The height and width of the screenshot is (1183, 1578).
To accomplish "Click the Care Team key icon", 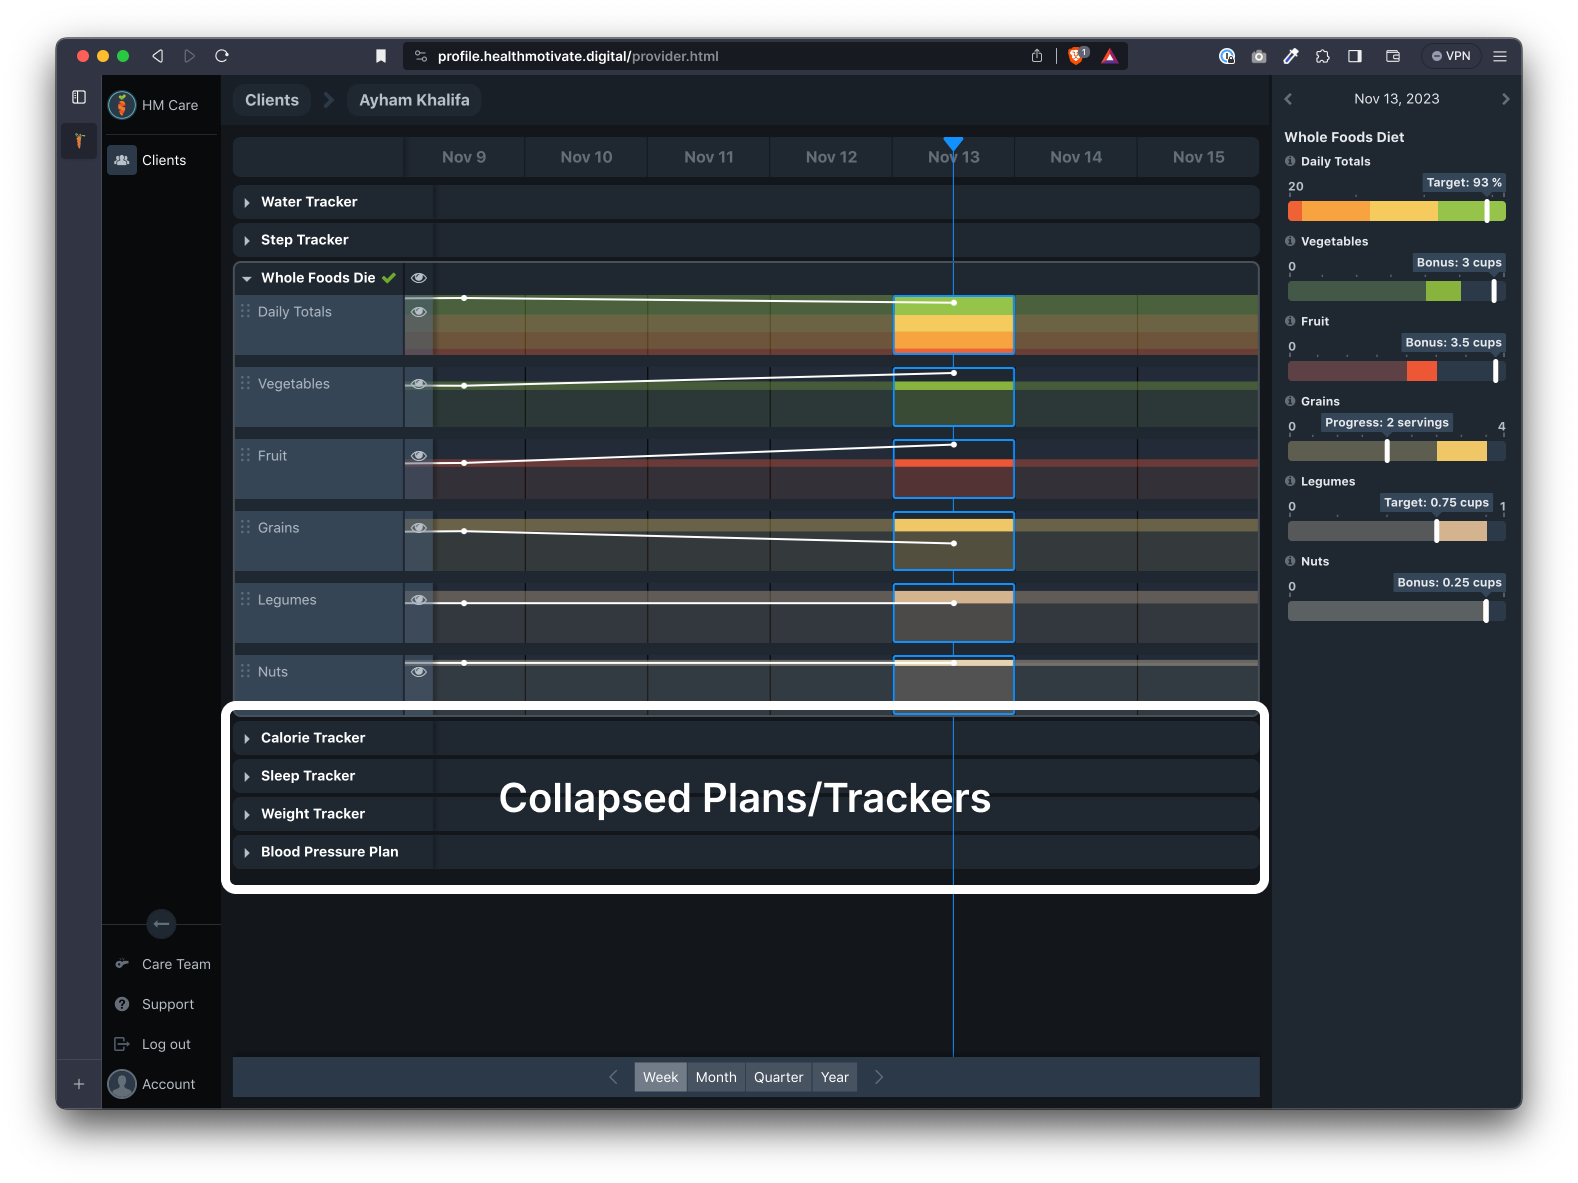I will [122, 964].
